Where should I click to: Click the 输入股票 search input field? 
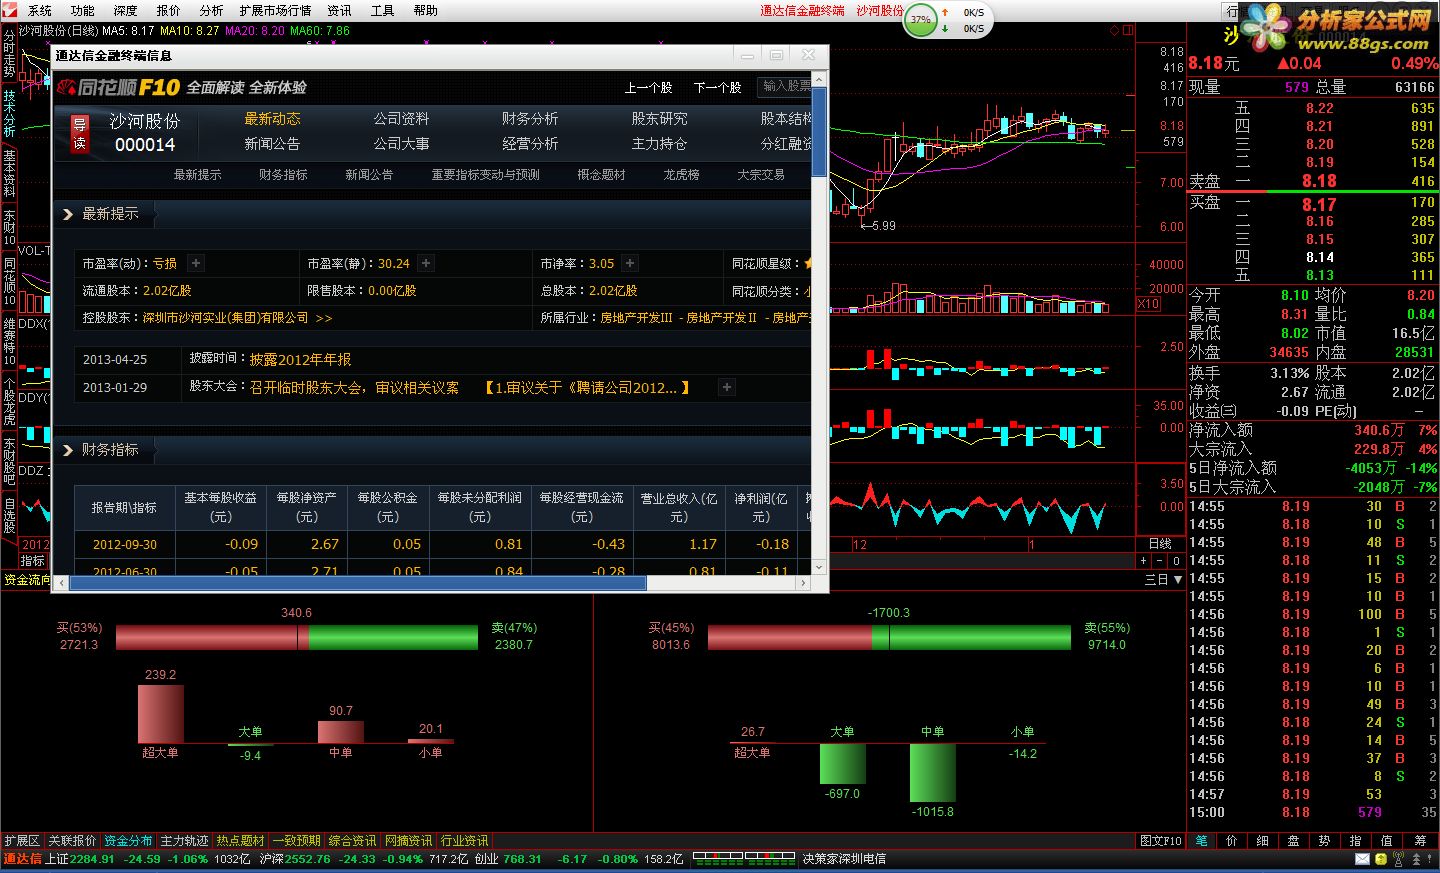pos(785,87)
